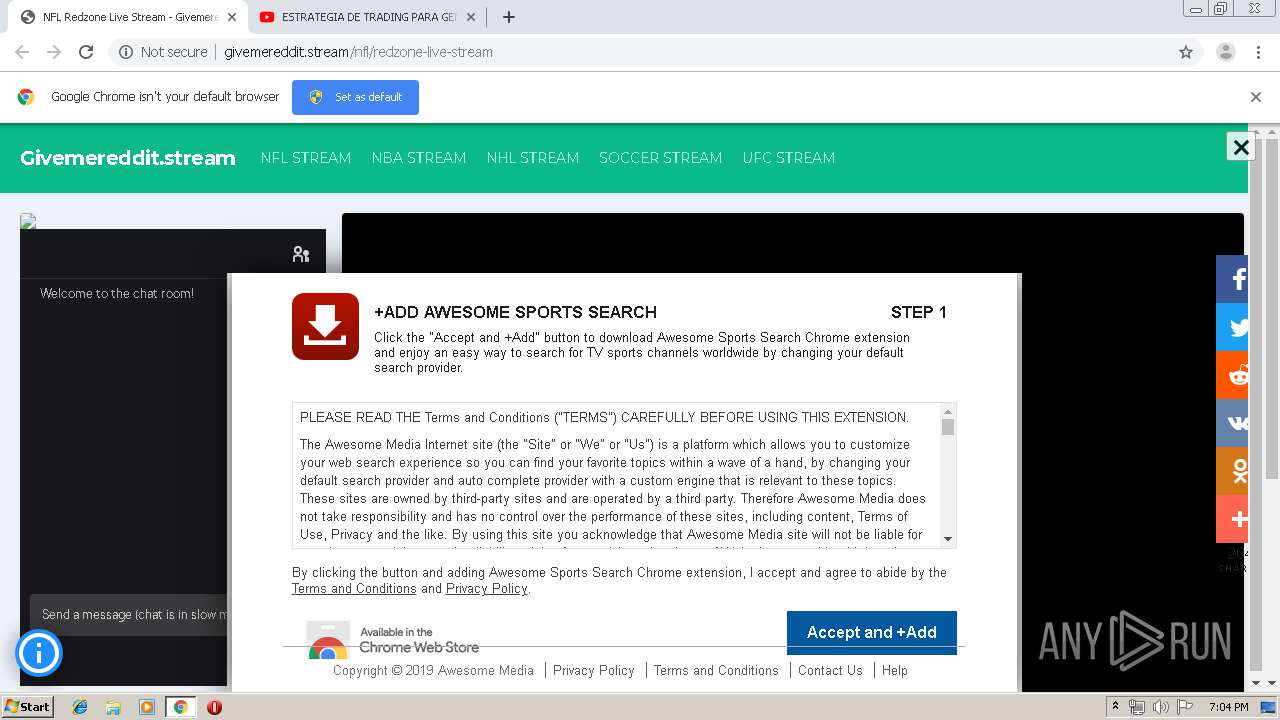Open the Action Center flag icon
Screen dimensions: 1280x720
[x=1185, y=707]
